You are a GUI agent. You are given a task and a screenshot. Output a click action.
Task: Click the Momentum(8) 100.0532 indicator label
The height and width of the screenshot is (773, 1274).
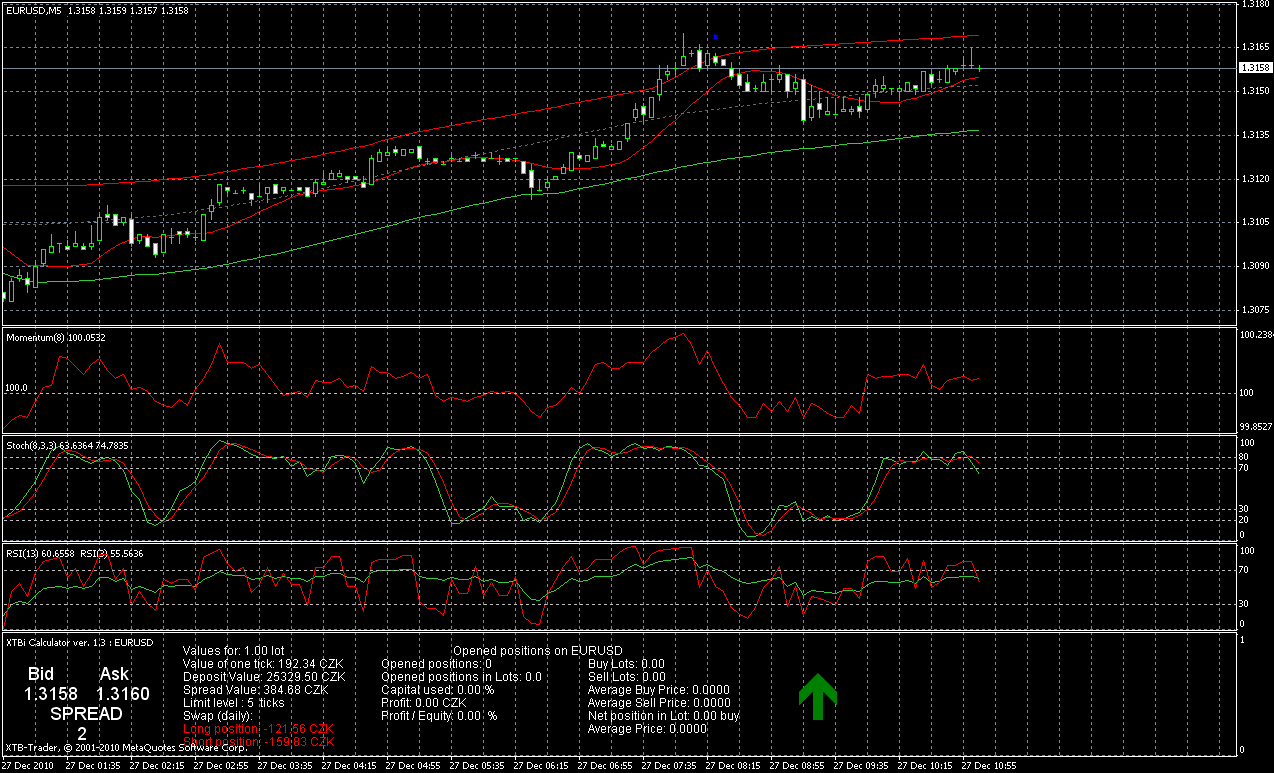pos(57,337)
